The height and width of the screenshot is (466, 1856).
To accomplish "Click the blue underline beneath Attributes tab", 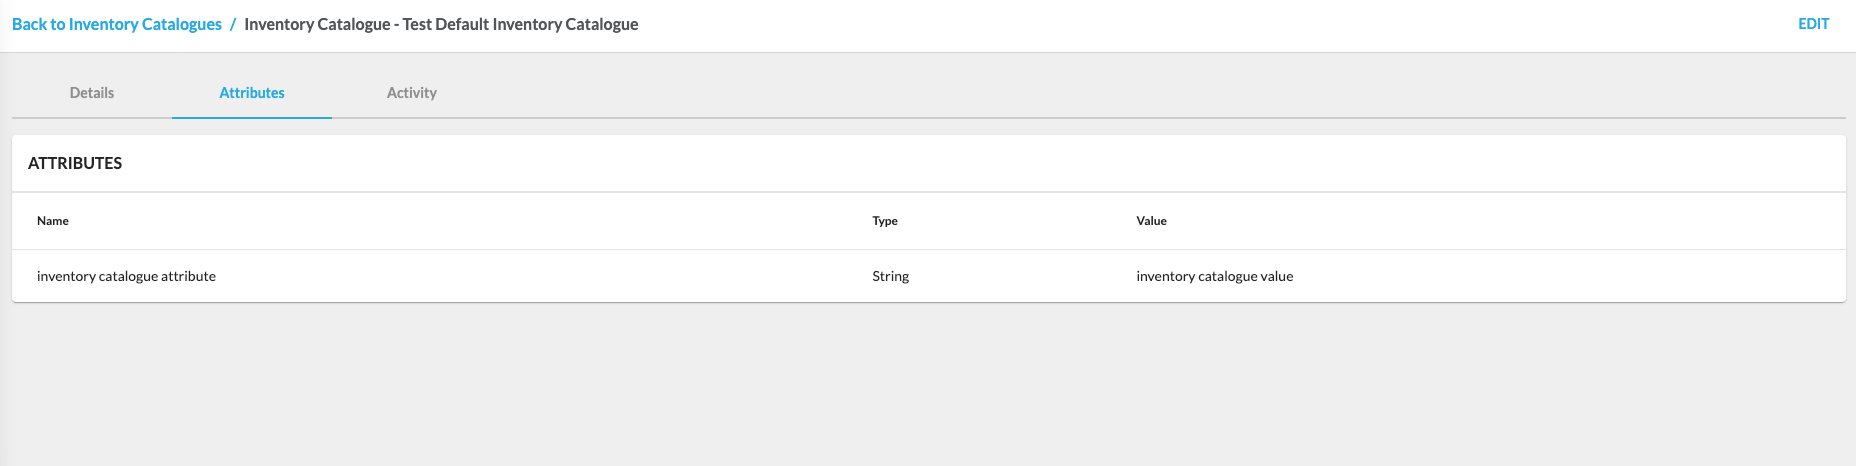I will tap(252, 118).
